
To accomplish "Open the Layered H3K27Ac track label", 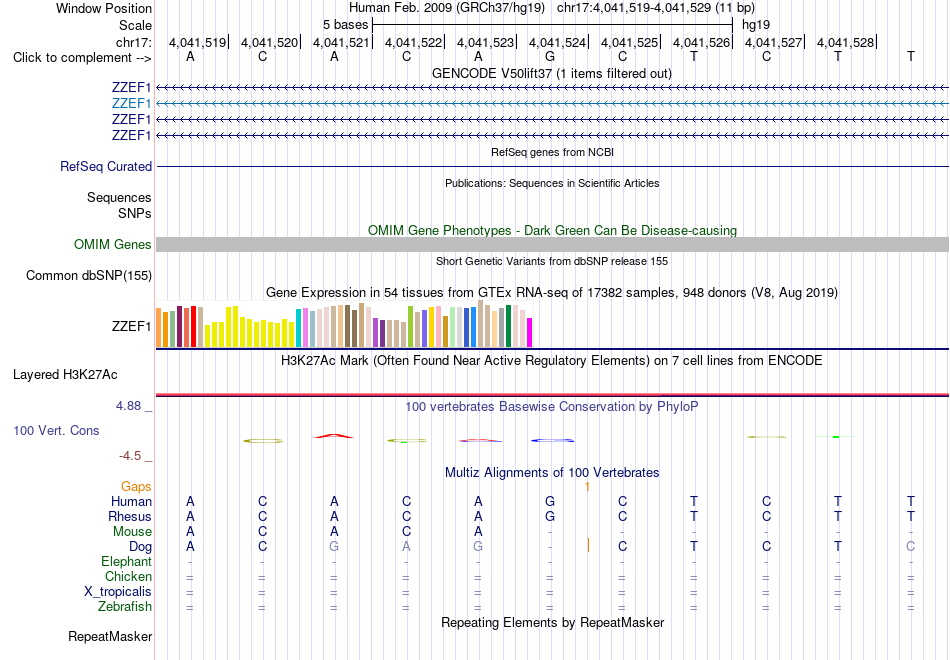I will pos(65,375).
